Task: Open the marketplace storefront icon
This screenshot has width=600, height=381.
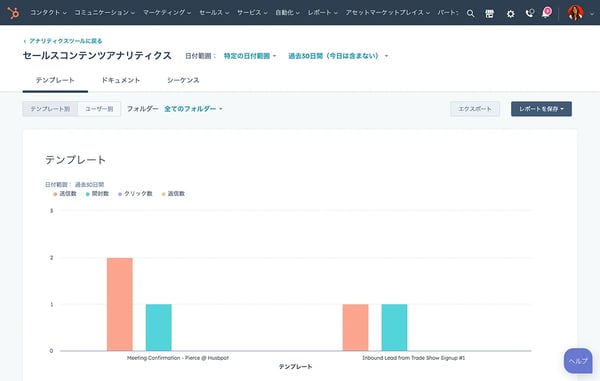Action: (x=489, y=14)
